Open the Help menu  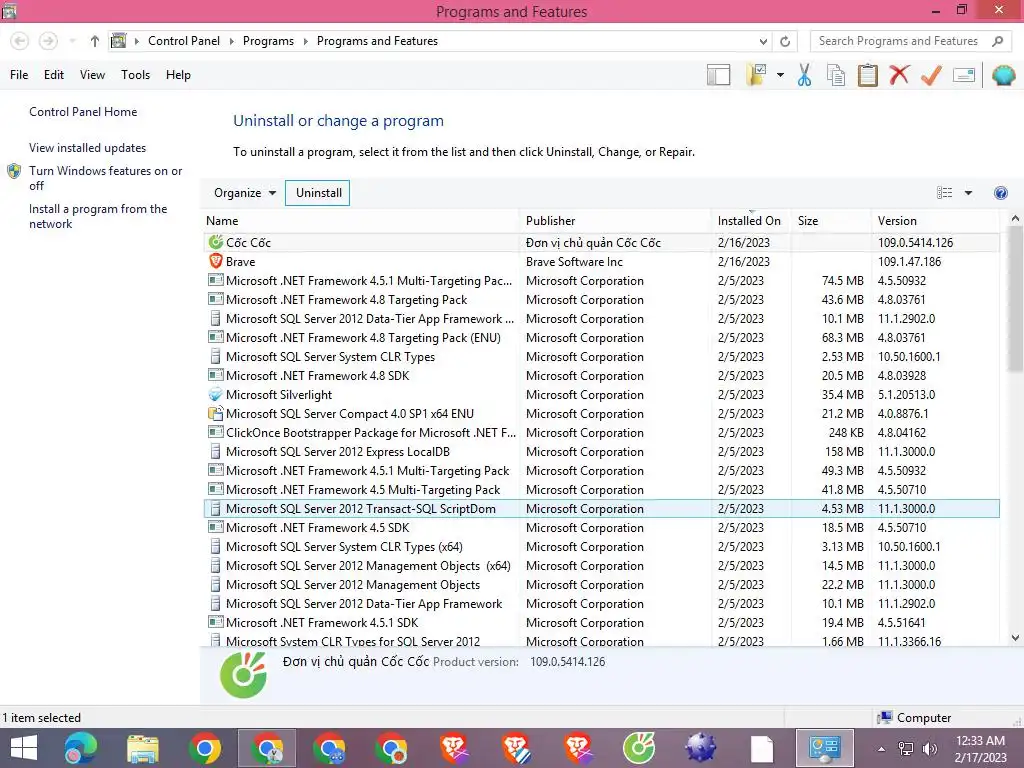tap(178, 75)
